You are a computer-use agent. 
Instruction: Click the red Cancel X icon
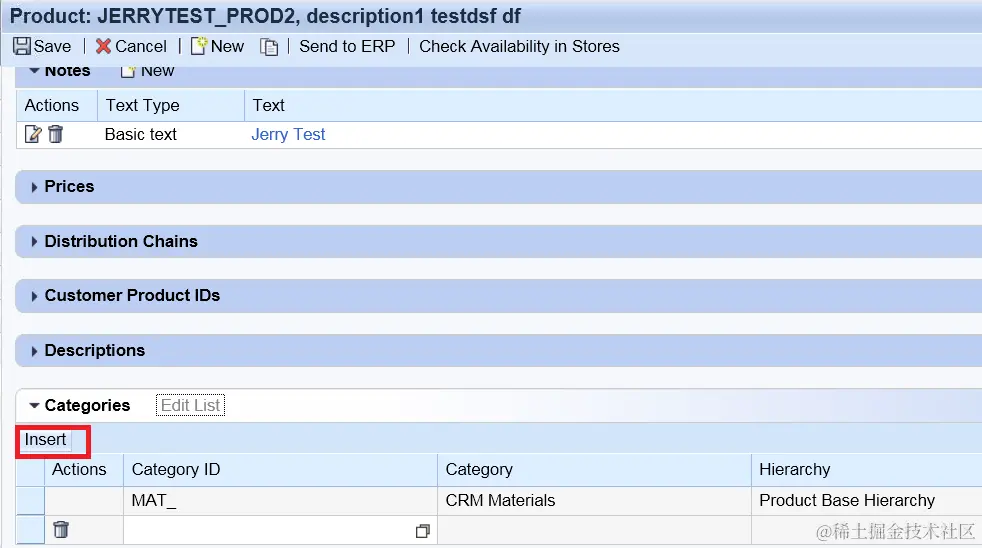tap(103, 46)
